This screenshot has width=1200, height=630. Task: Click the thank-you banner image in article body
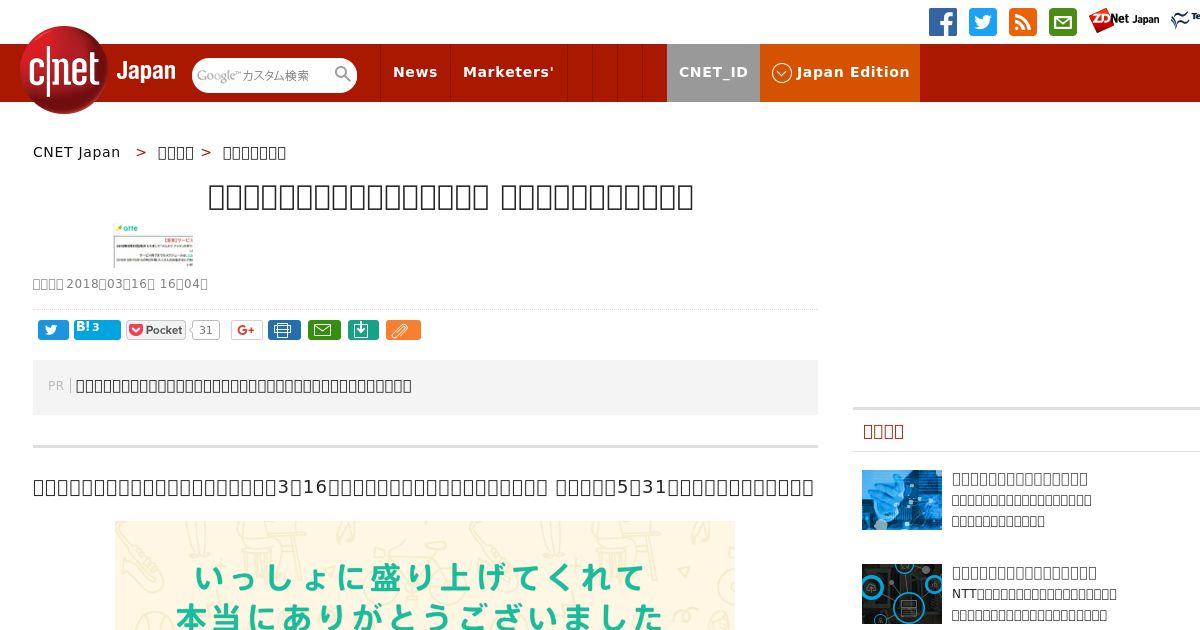click(x=425, y=576)
